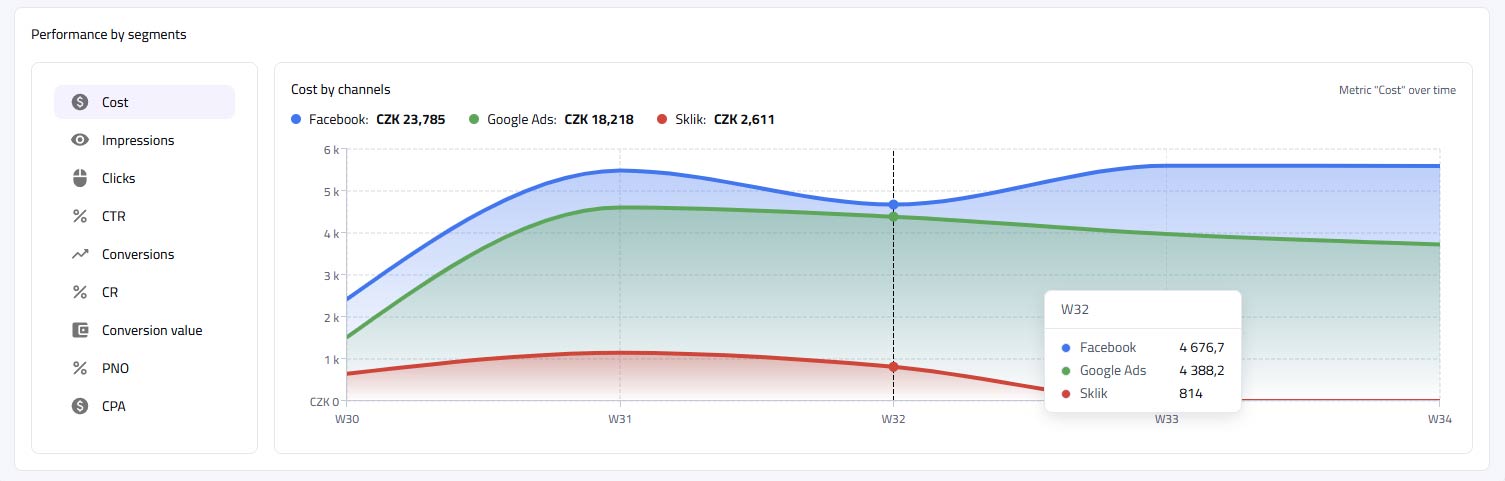The width and height of the screenshot is (1505, 481).
Task: Click the CPA dollar icon
Action: coord(80,406)
